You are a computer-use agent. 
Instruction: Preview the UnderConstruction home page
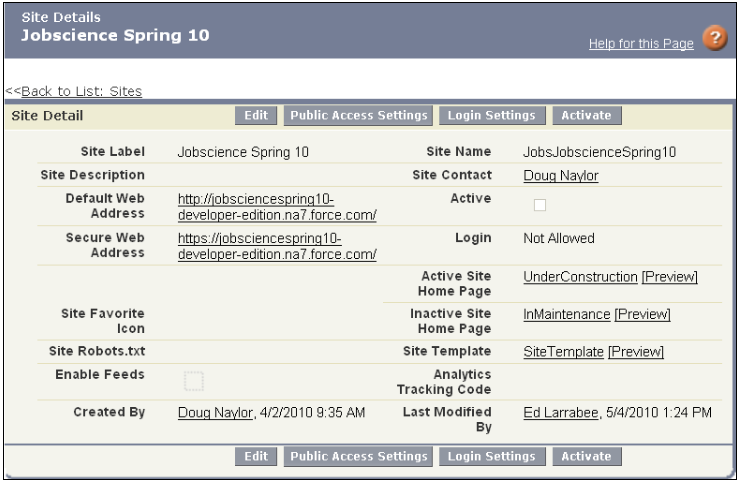669,276
